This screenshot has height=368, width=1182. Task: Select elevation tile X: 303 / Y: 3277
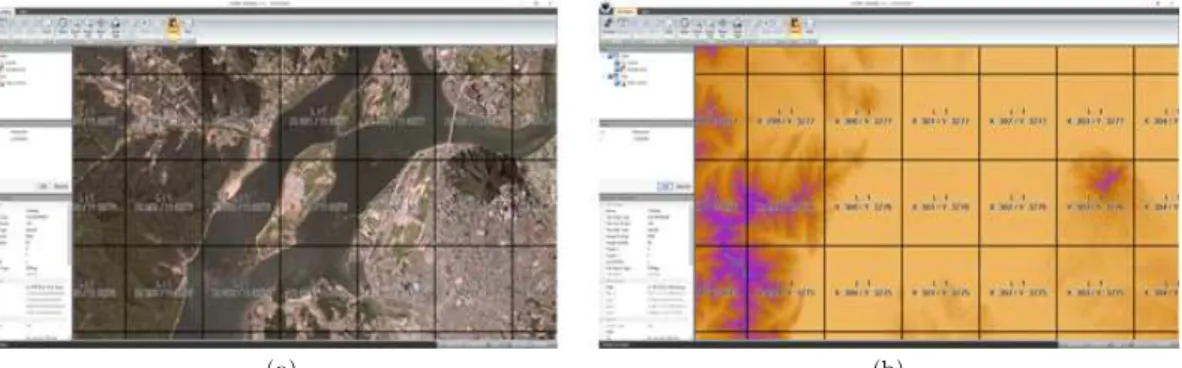pos(1095,117)
